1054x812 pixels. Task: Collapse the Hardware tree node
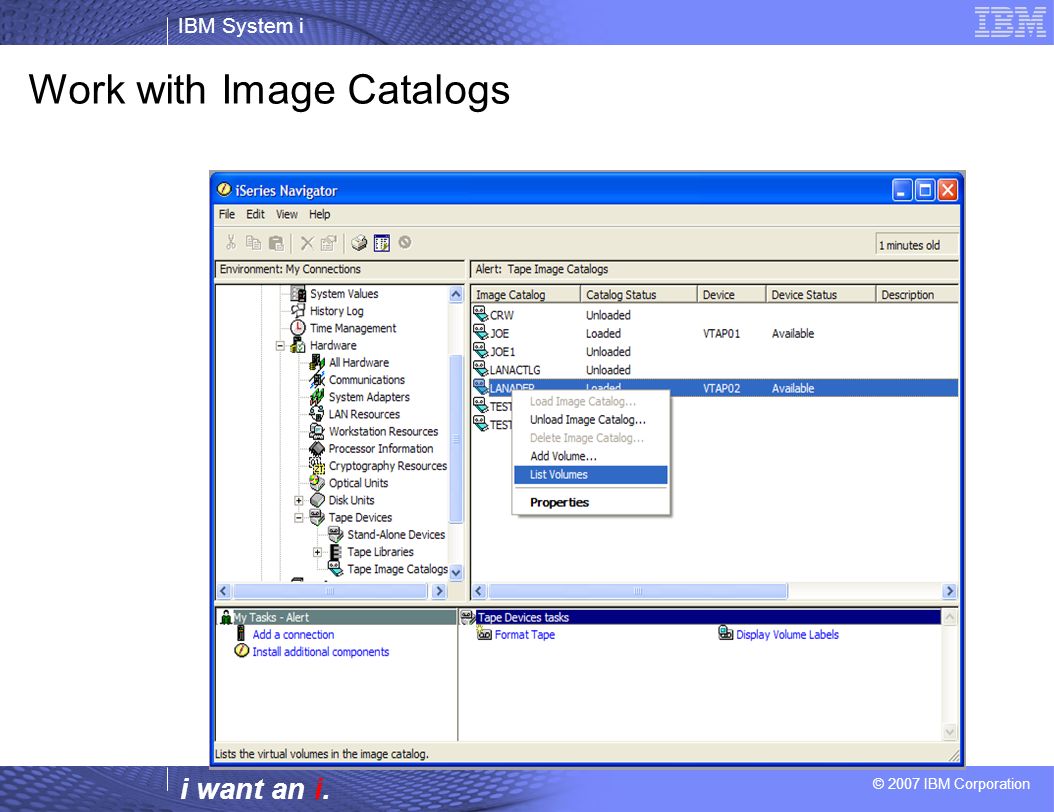[280, 346]
